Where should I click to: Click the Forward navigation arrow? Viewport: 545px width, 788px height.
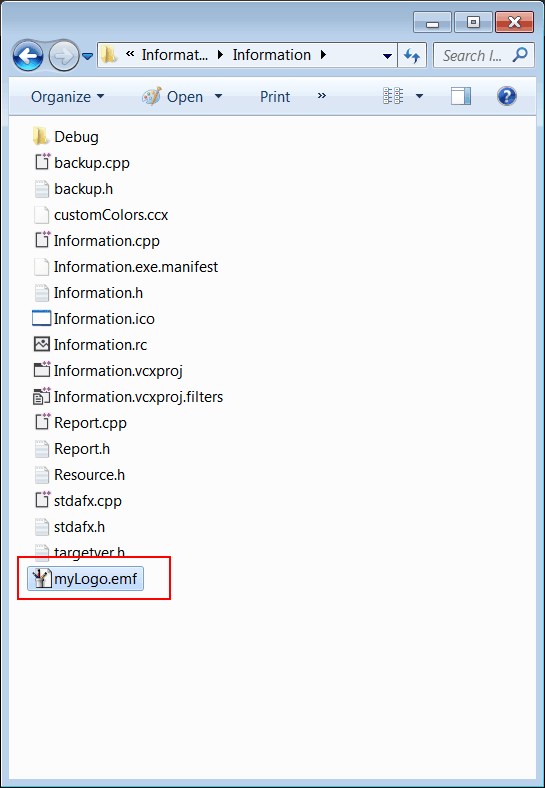pyautogui.click(x=64, y=56)
